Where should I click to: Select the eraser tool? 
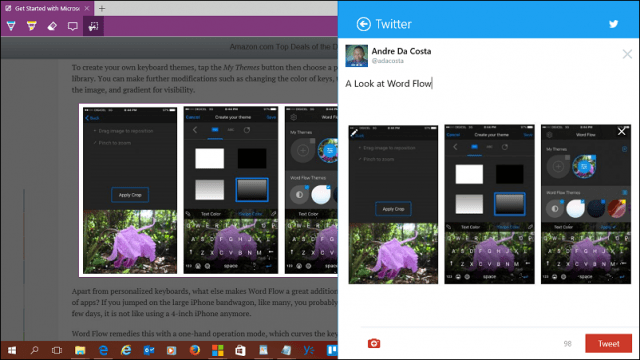pyautogui.click(x=52, y=27)
